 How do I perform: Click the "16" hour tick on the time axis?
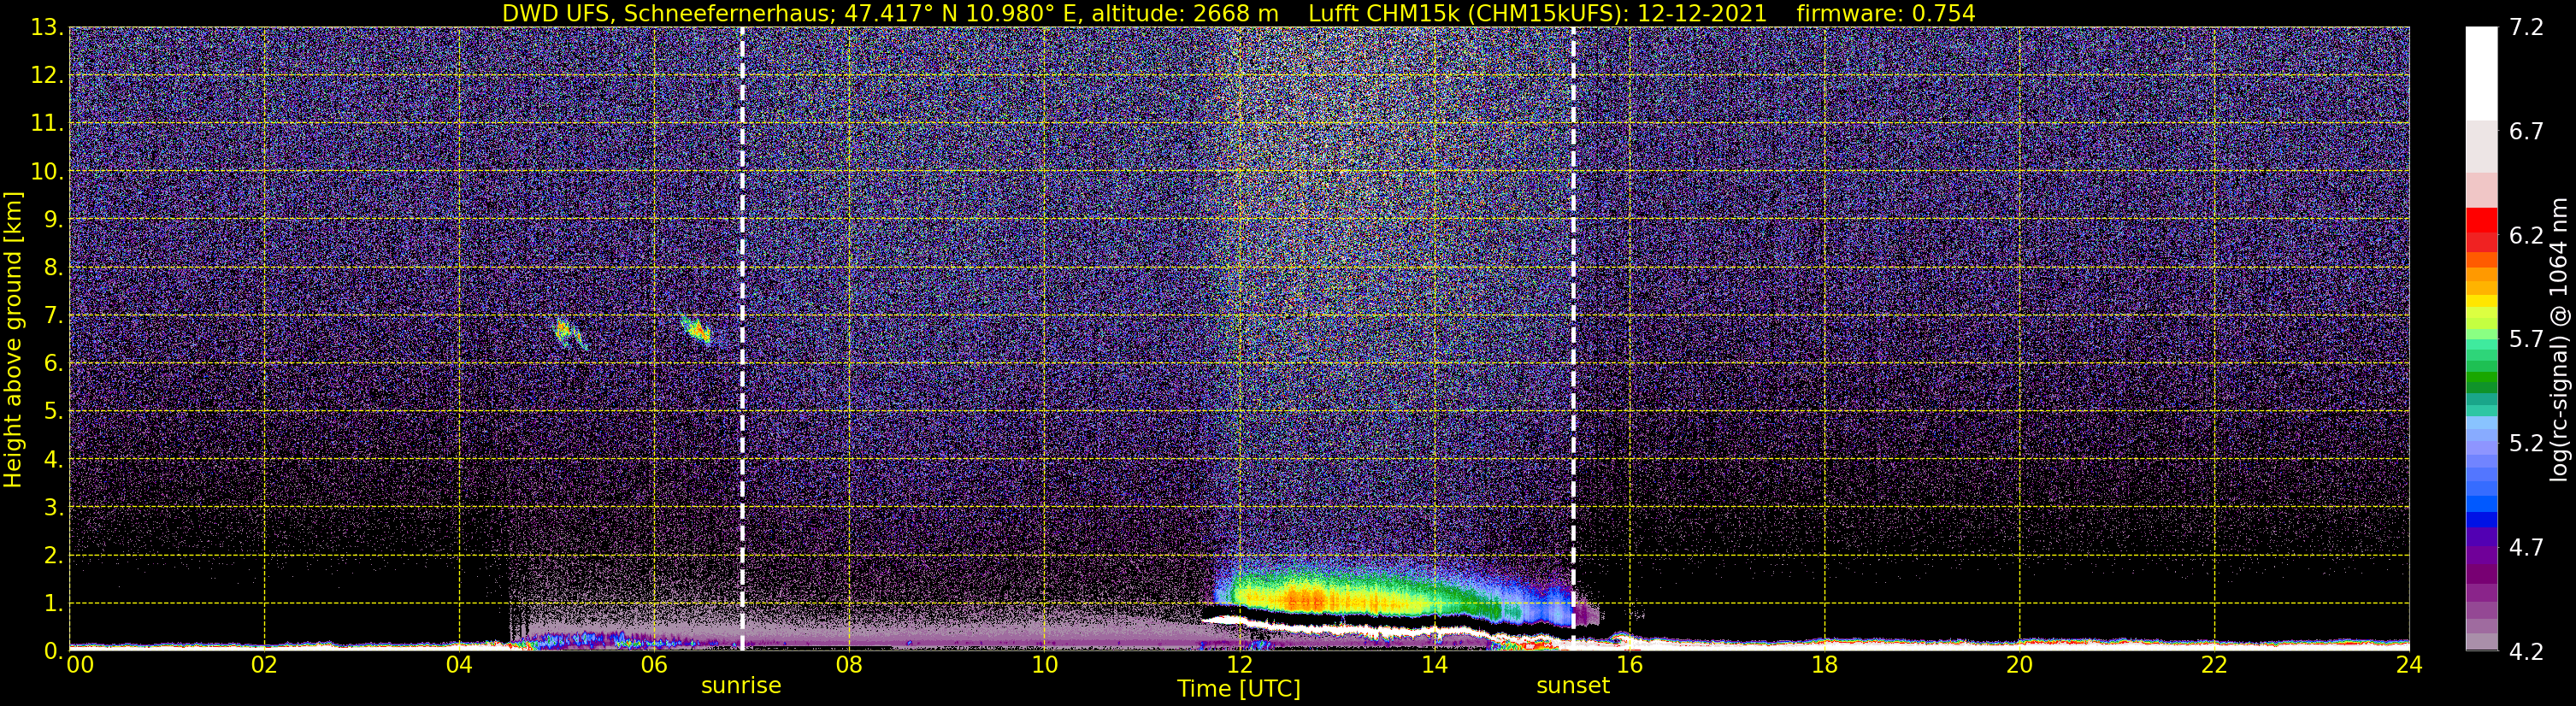point(1629,665)
